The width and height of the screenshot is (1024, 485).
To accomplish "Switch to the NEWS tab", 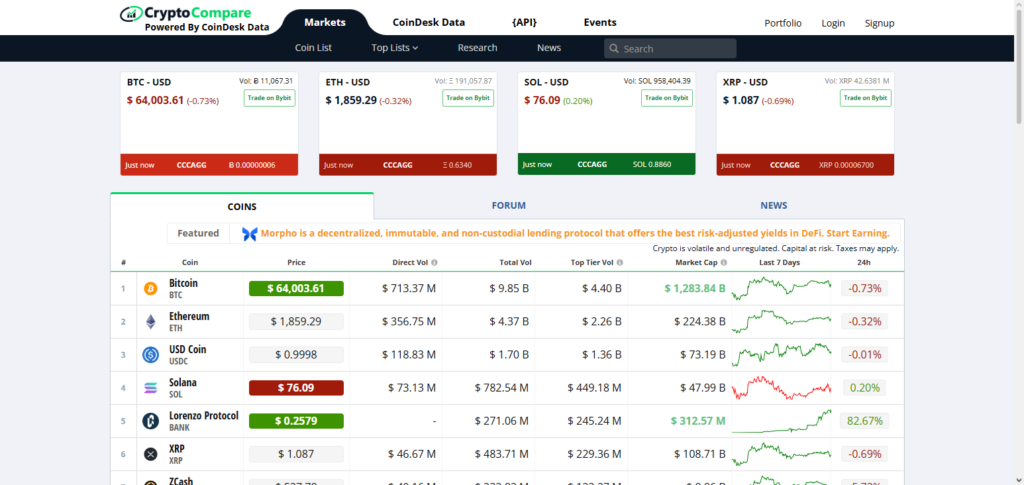I will [773, 206].
